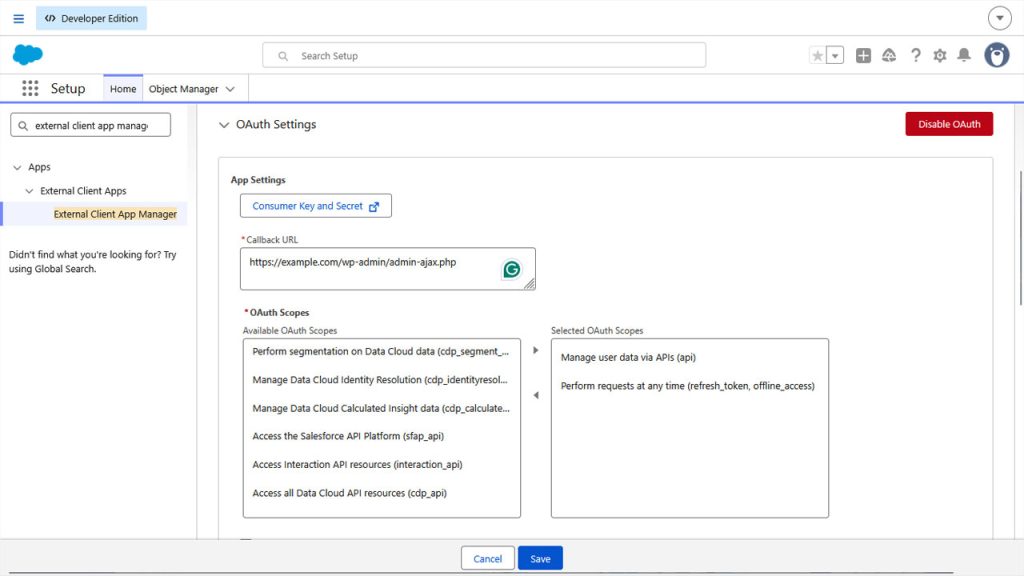Select Perform segmentation on Data Cloud scope
Screen dimensions: 1024x576
point(381,351)
